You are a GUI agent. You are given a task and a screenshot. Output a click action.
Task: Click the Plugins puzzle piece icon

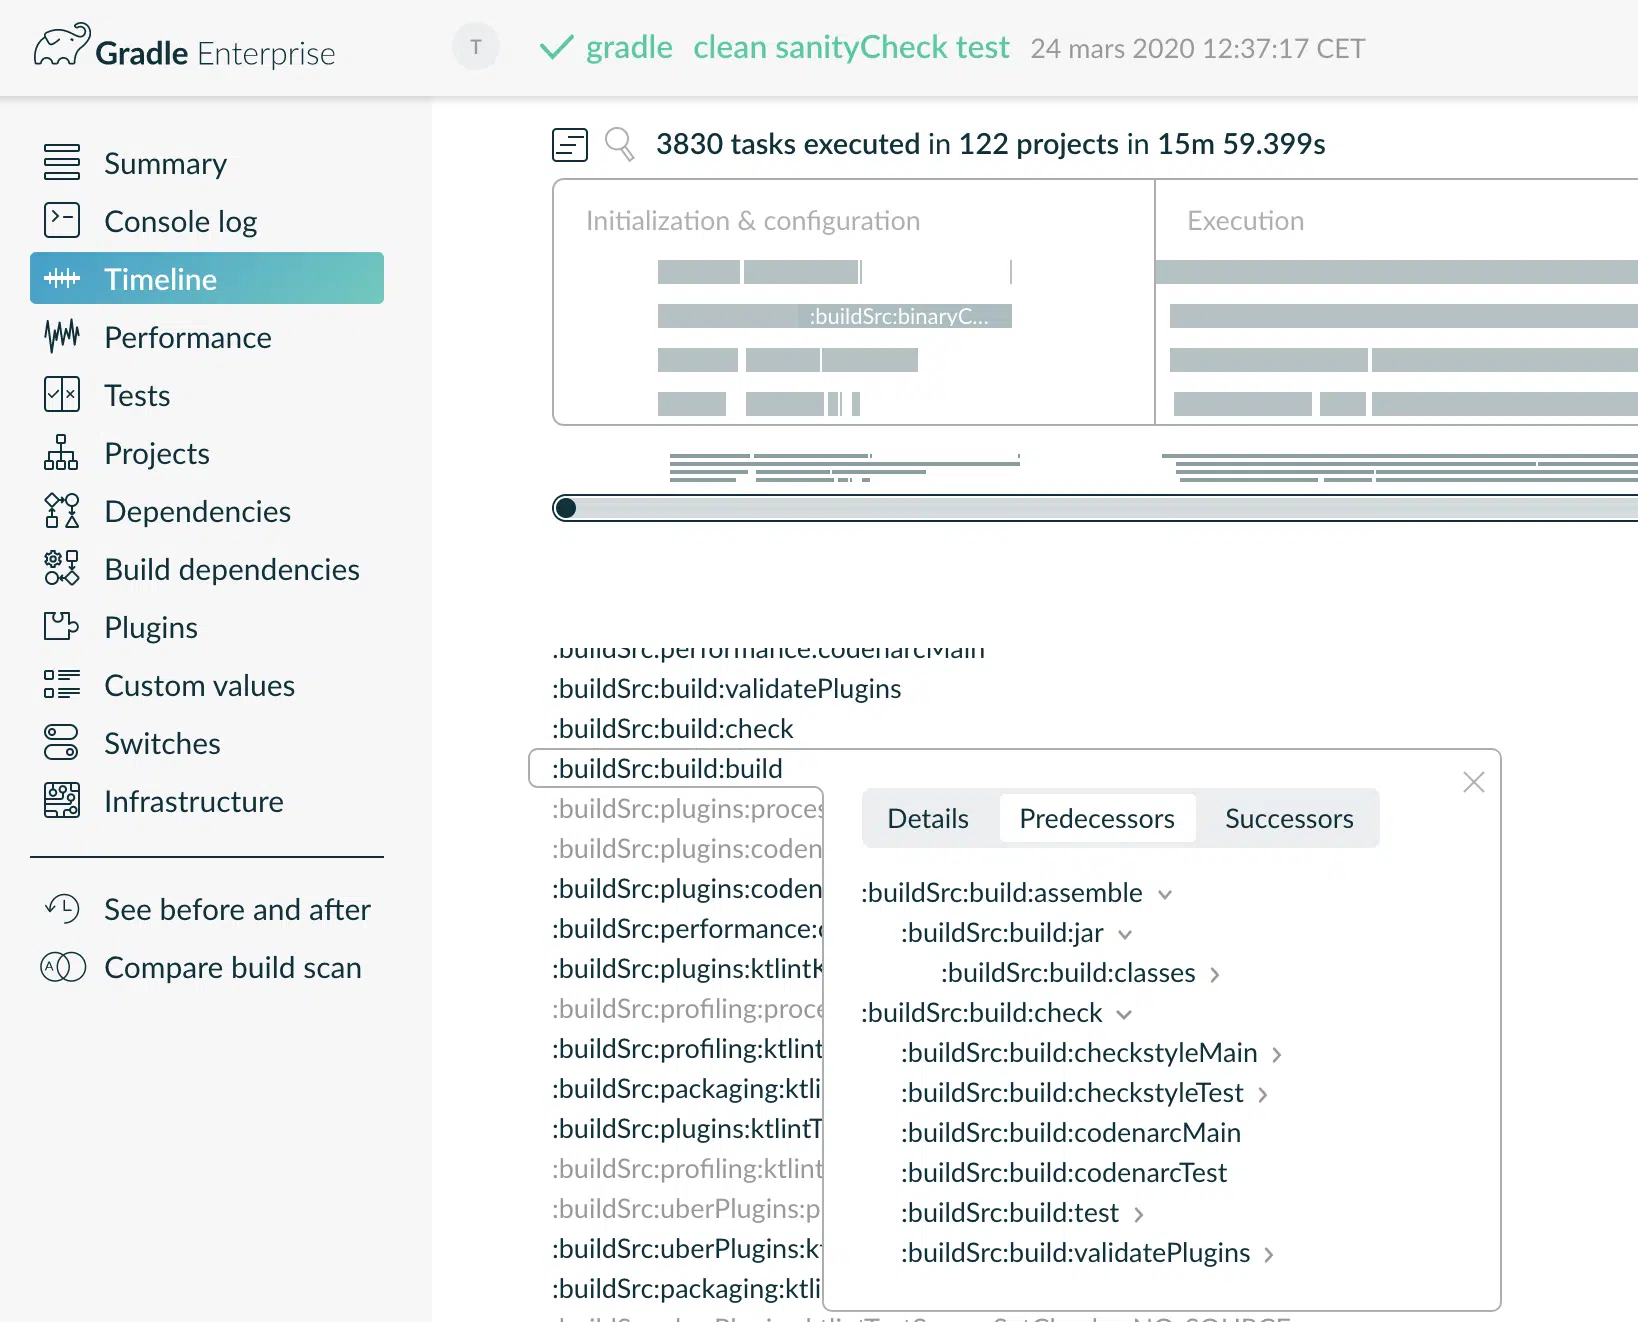click(x=62, y=626)
